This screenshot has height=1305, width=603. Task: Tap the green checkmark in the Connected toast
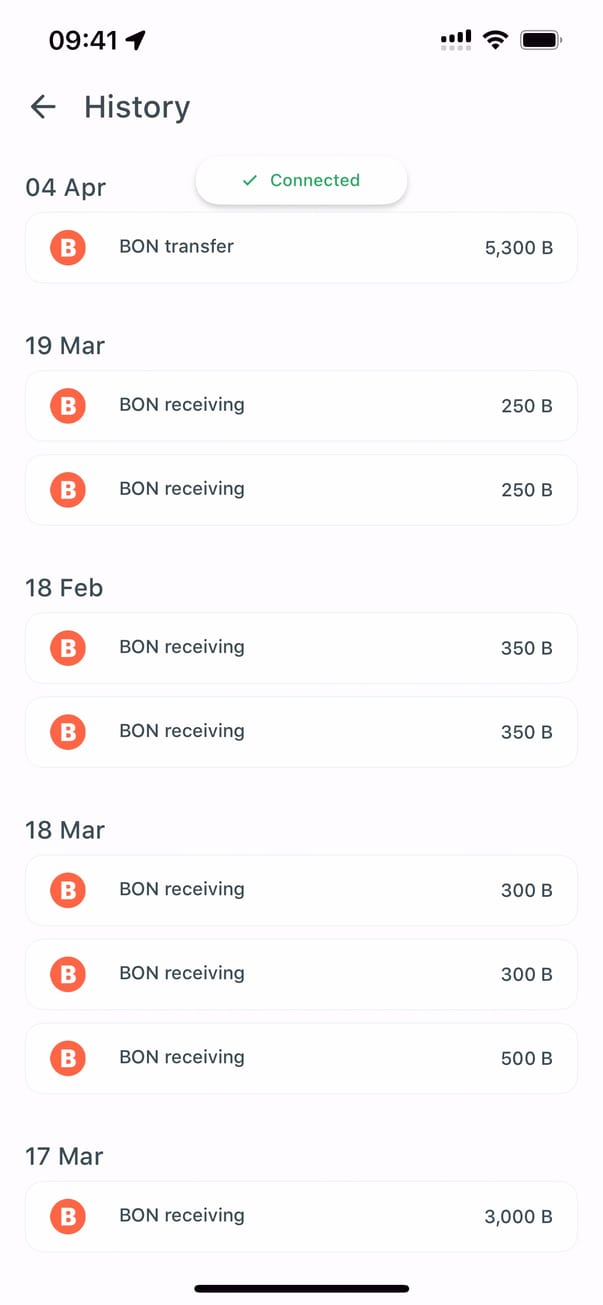pyautogui.click(x=250, y=181)
